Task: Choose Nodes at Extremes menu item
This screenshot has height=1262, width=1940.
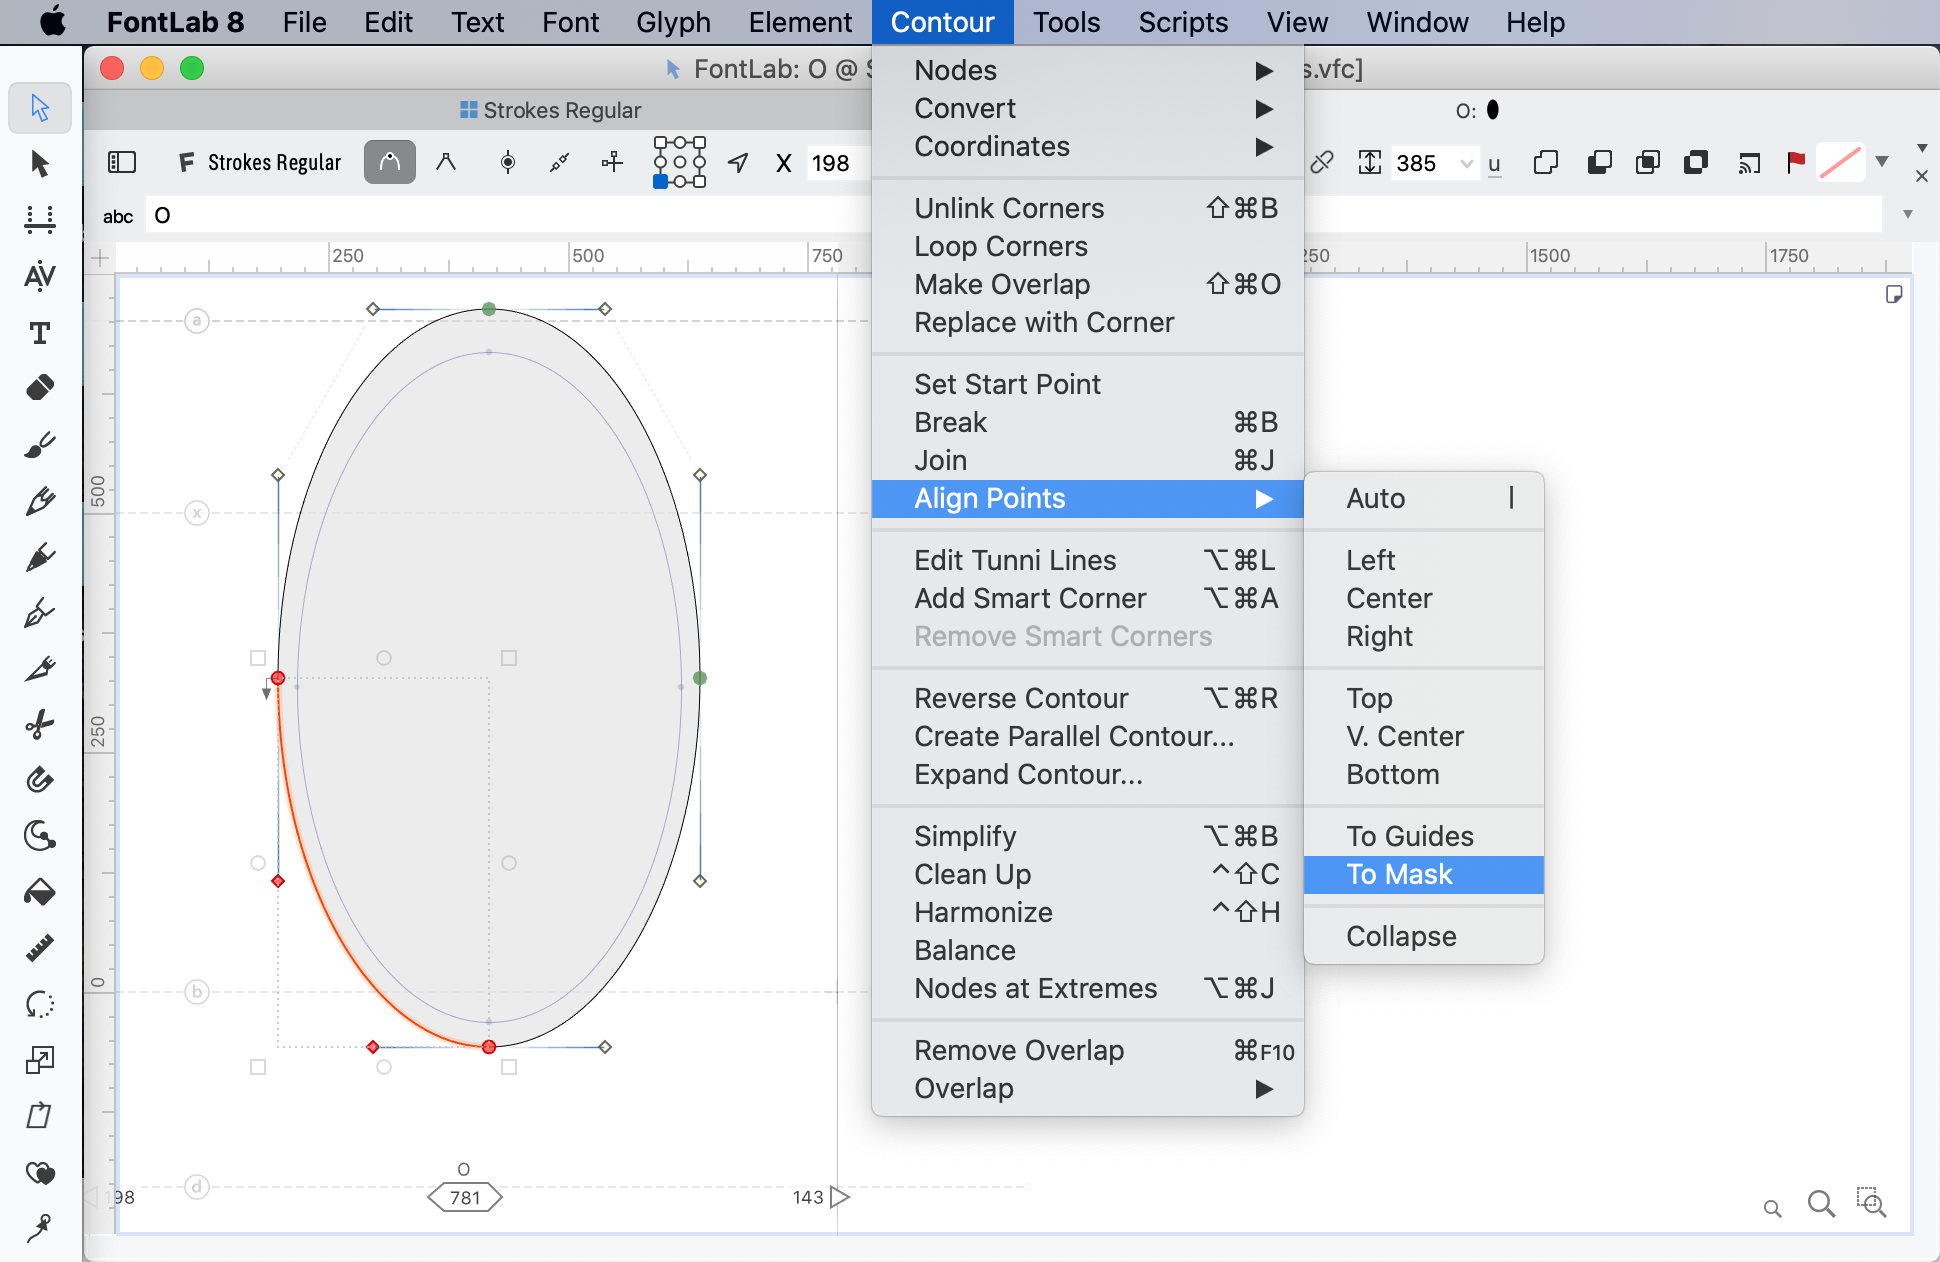Action: pos(1088,988)
